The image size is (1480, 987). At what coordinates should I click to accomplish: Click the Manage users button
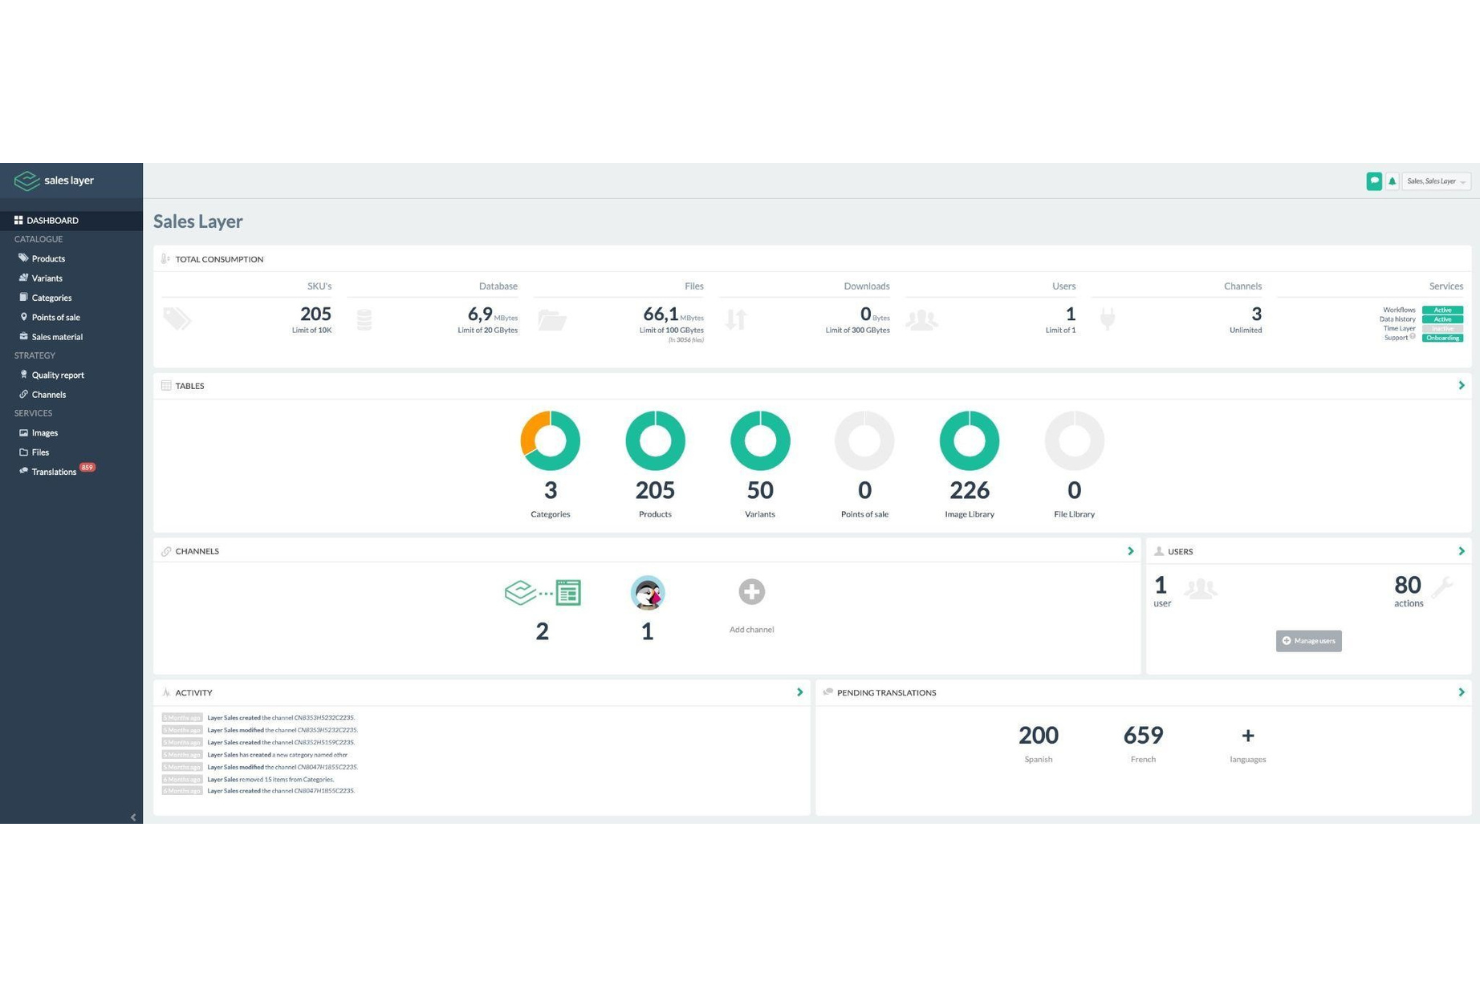coord(1308,641)
